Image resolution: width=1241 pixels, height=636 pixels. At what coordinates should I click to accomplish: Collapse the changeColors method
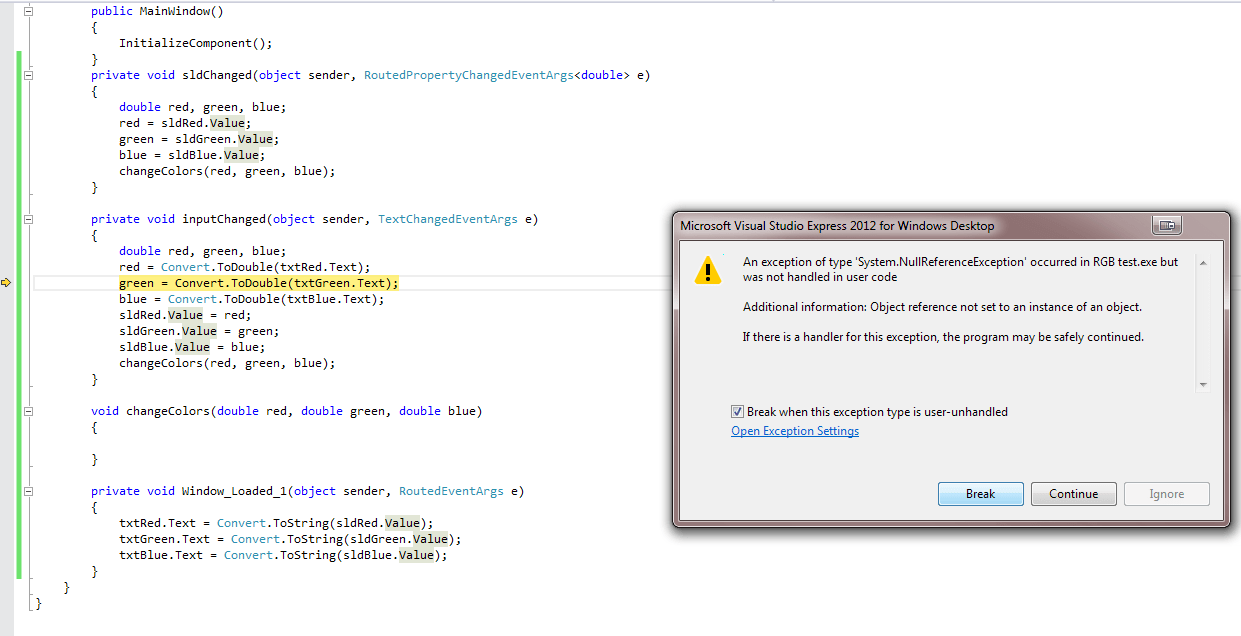tap(28, 411)
